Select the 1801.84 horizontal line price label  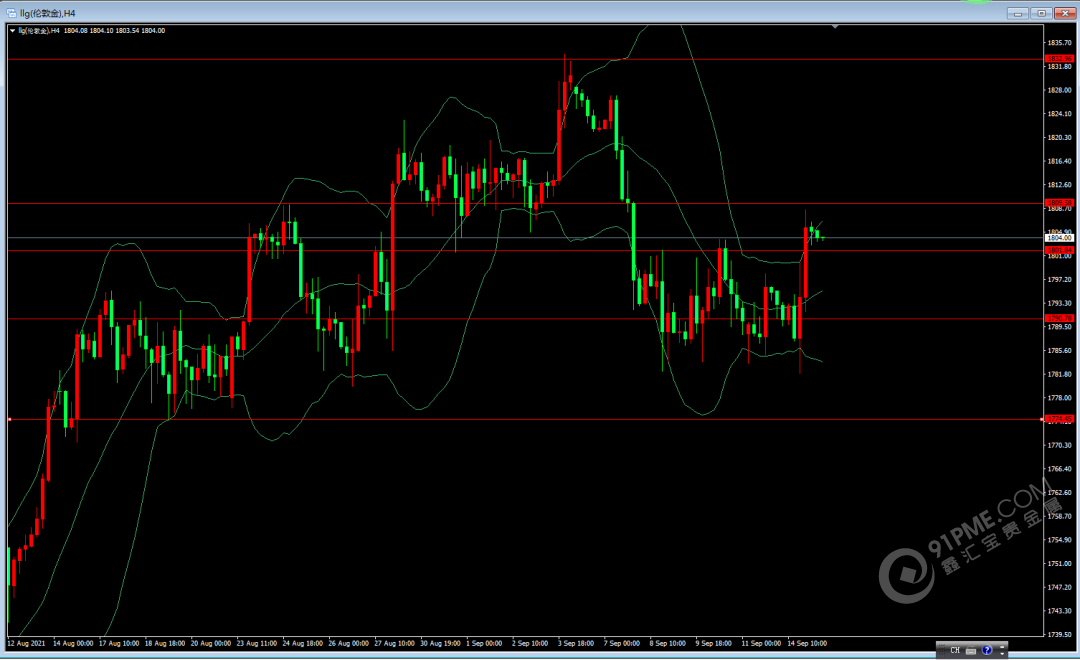coord(1059,250)
